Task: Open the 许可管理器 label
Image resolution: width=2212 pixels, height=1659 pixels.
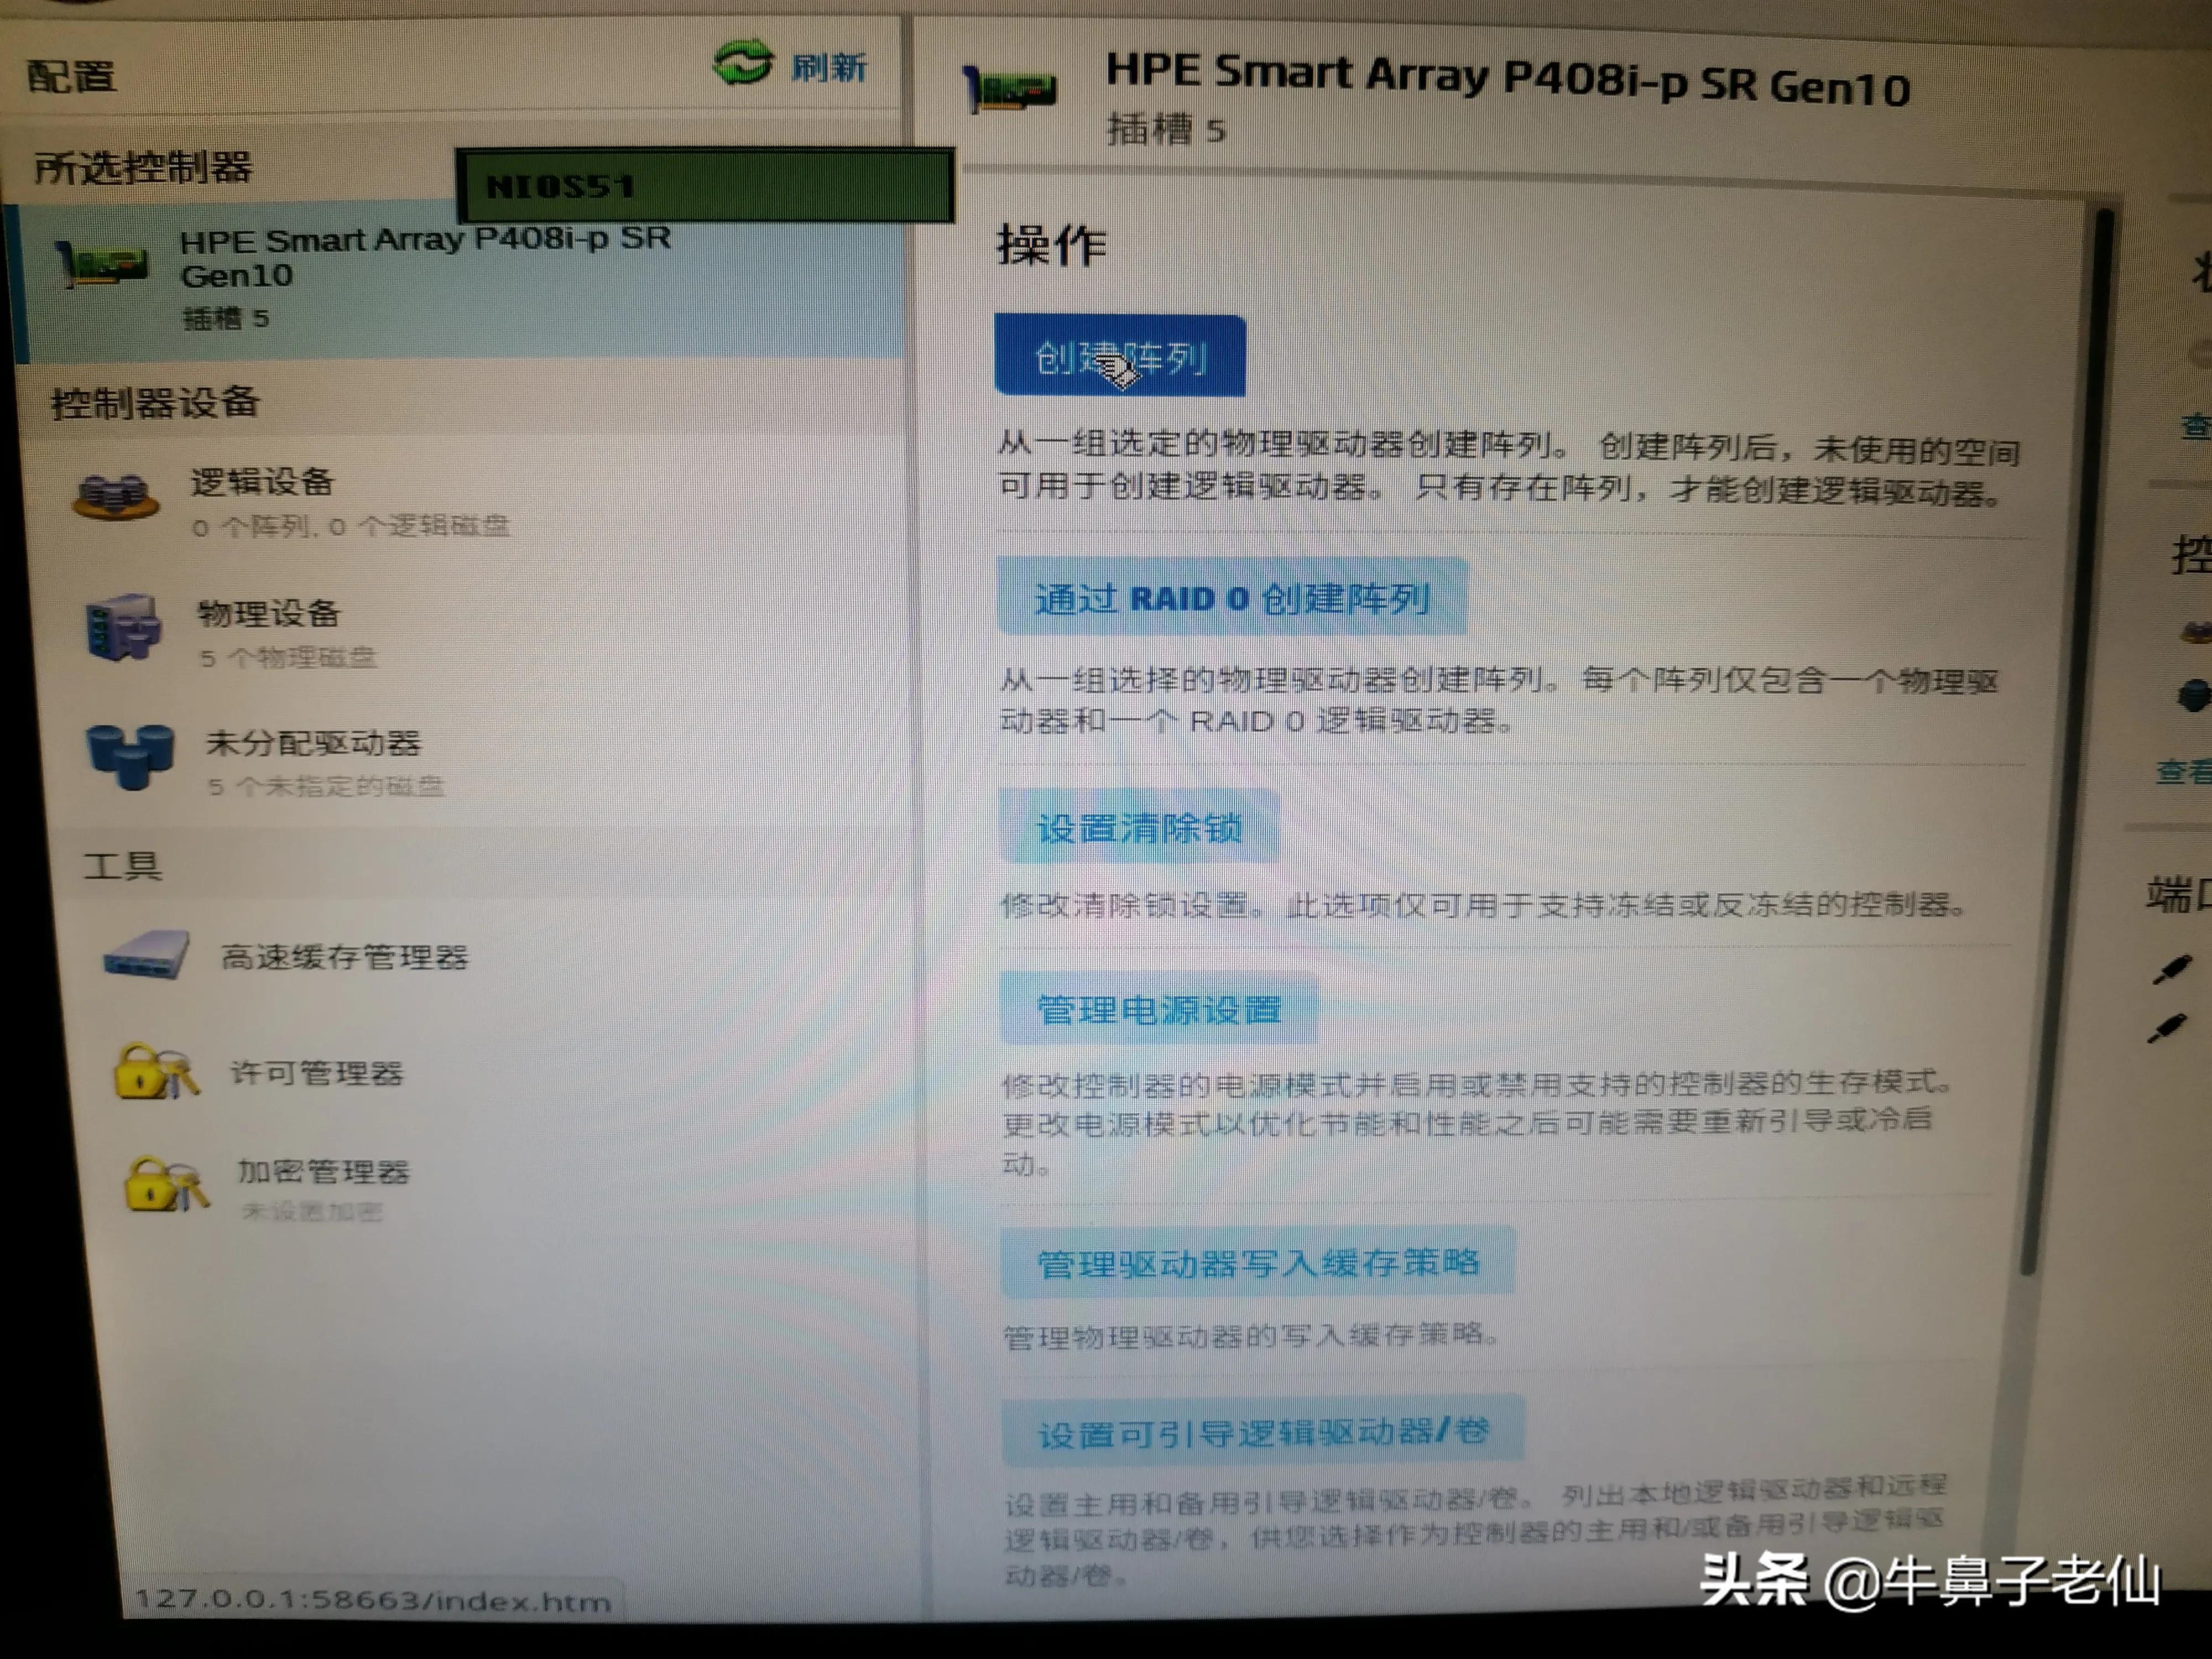Action: [317, 1073]
